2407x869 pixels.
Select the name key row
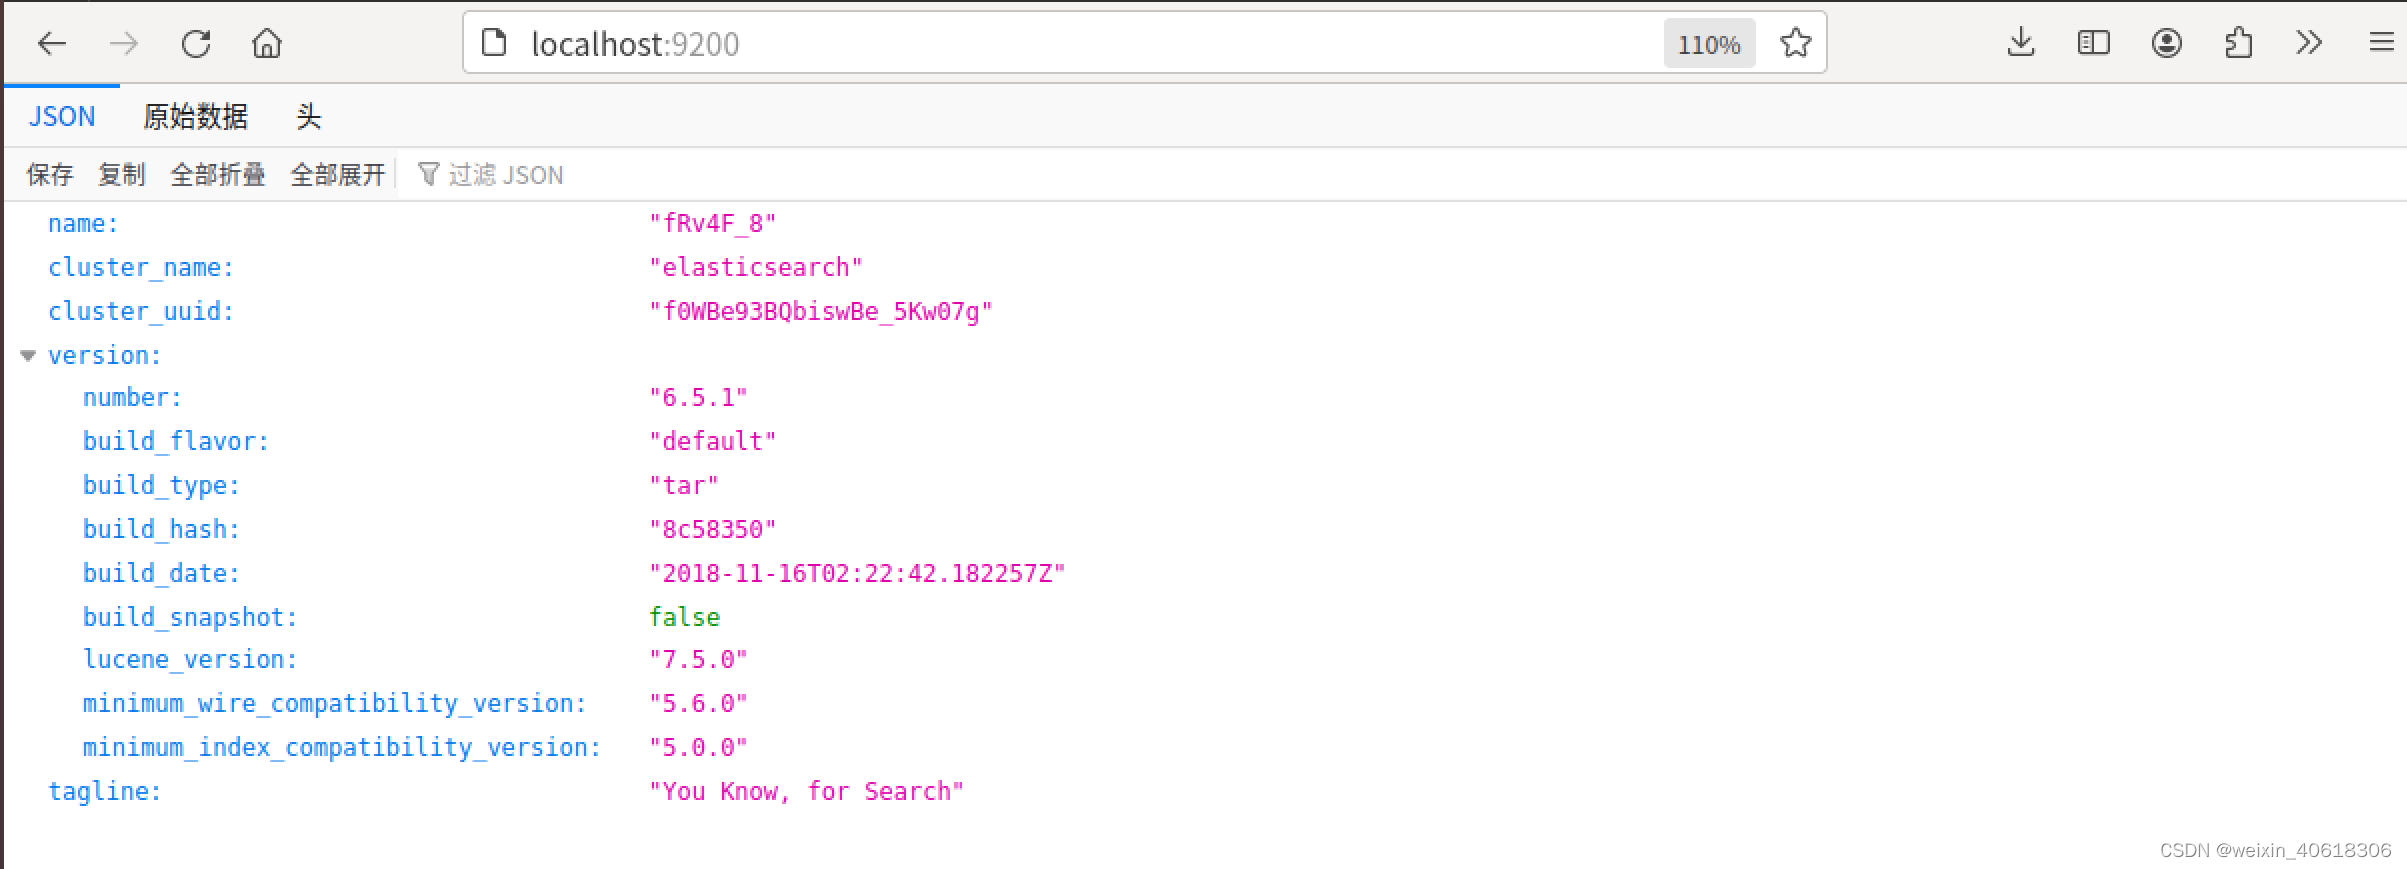pos(83,224)
